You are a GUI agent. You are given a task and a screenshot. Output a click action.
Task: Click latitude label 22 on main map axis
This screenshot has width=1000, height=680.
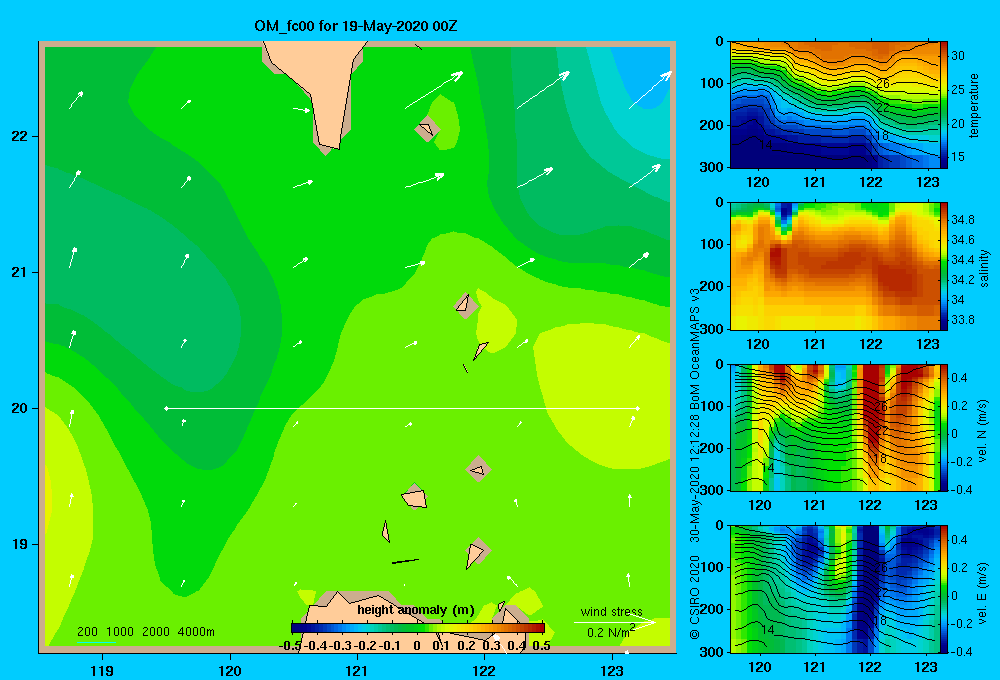(x=20, y=137)
